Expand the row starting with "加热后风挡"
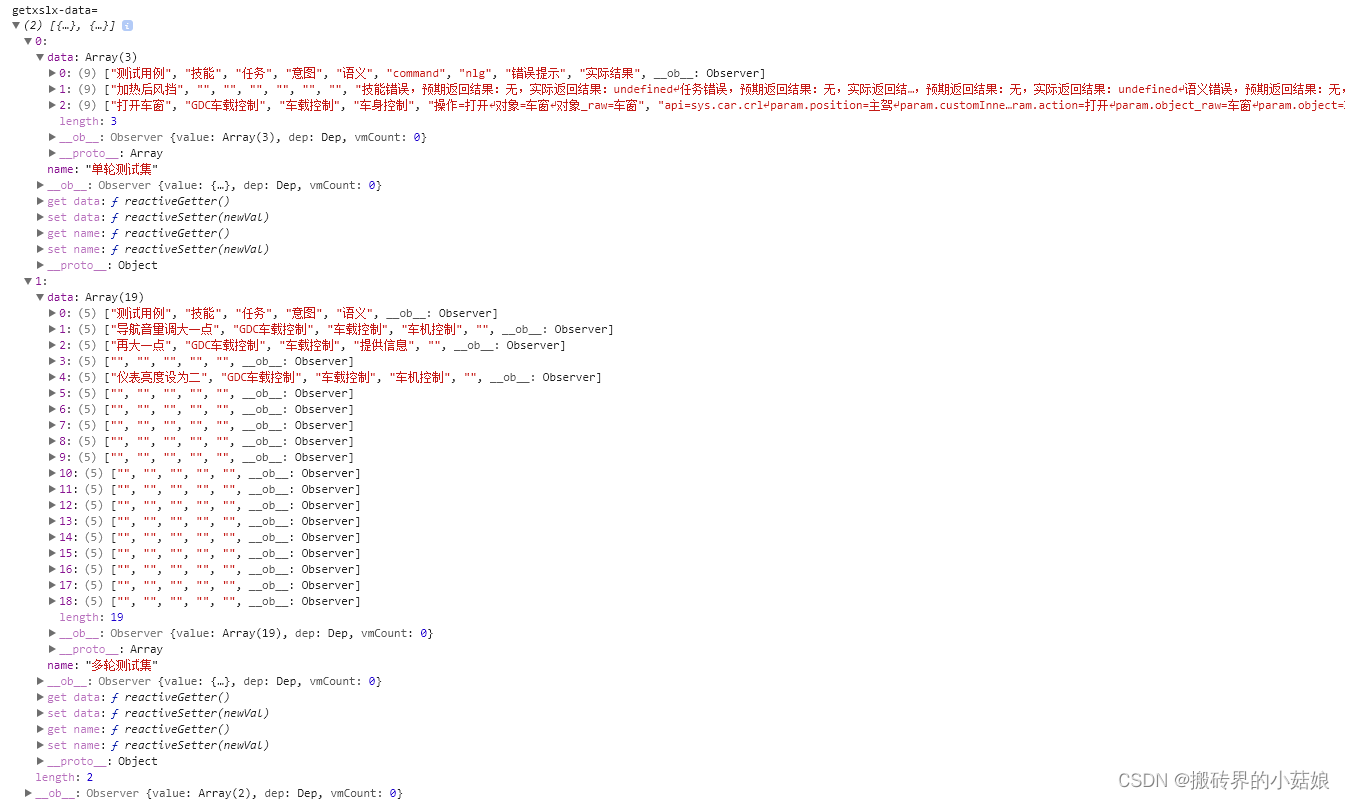The image size is (1345, 799). click(52, 89)
